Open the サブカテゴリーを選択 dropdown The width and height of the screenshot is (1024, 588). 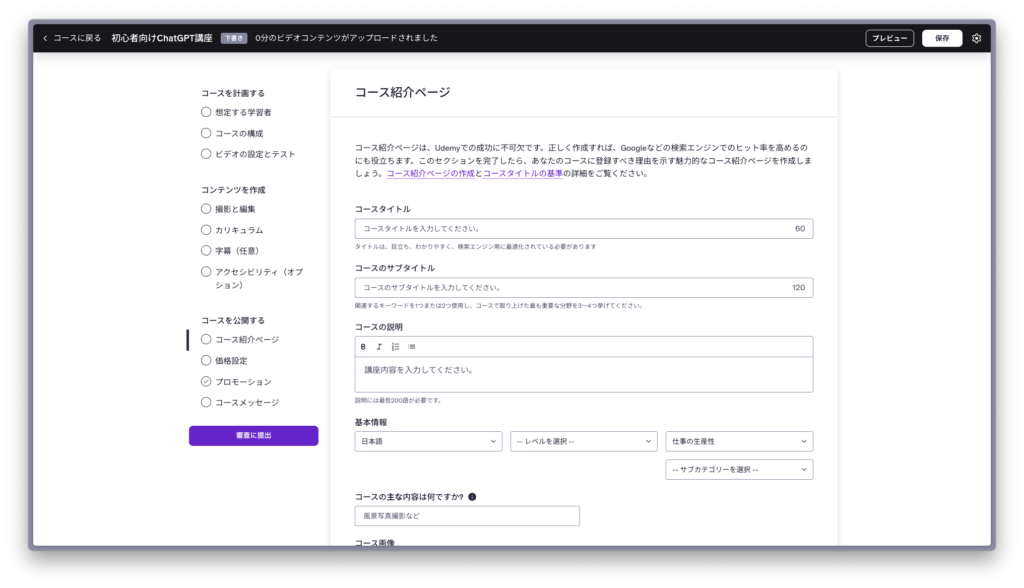click(739, 469)
